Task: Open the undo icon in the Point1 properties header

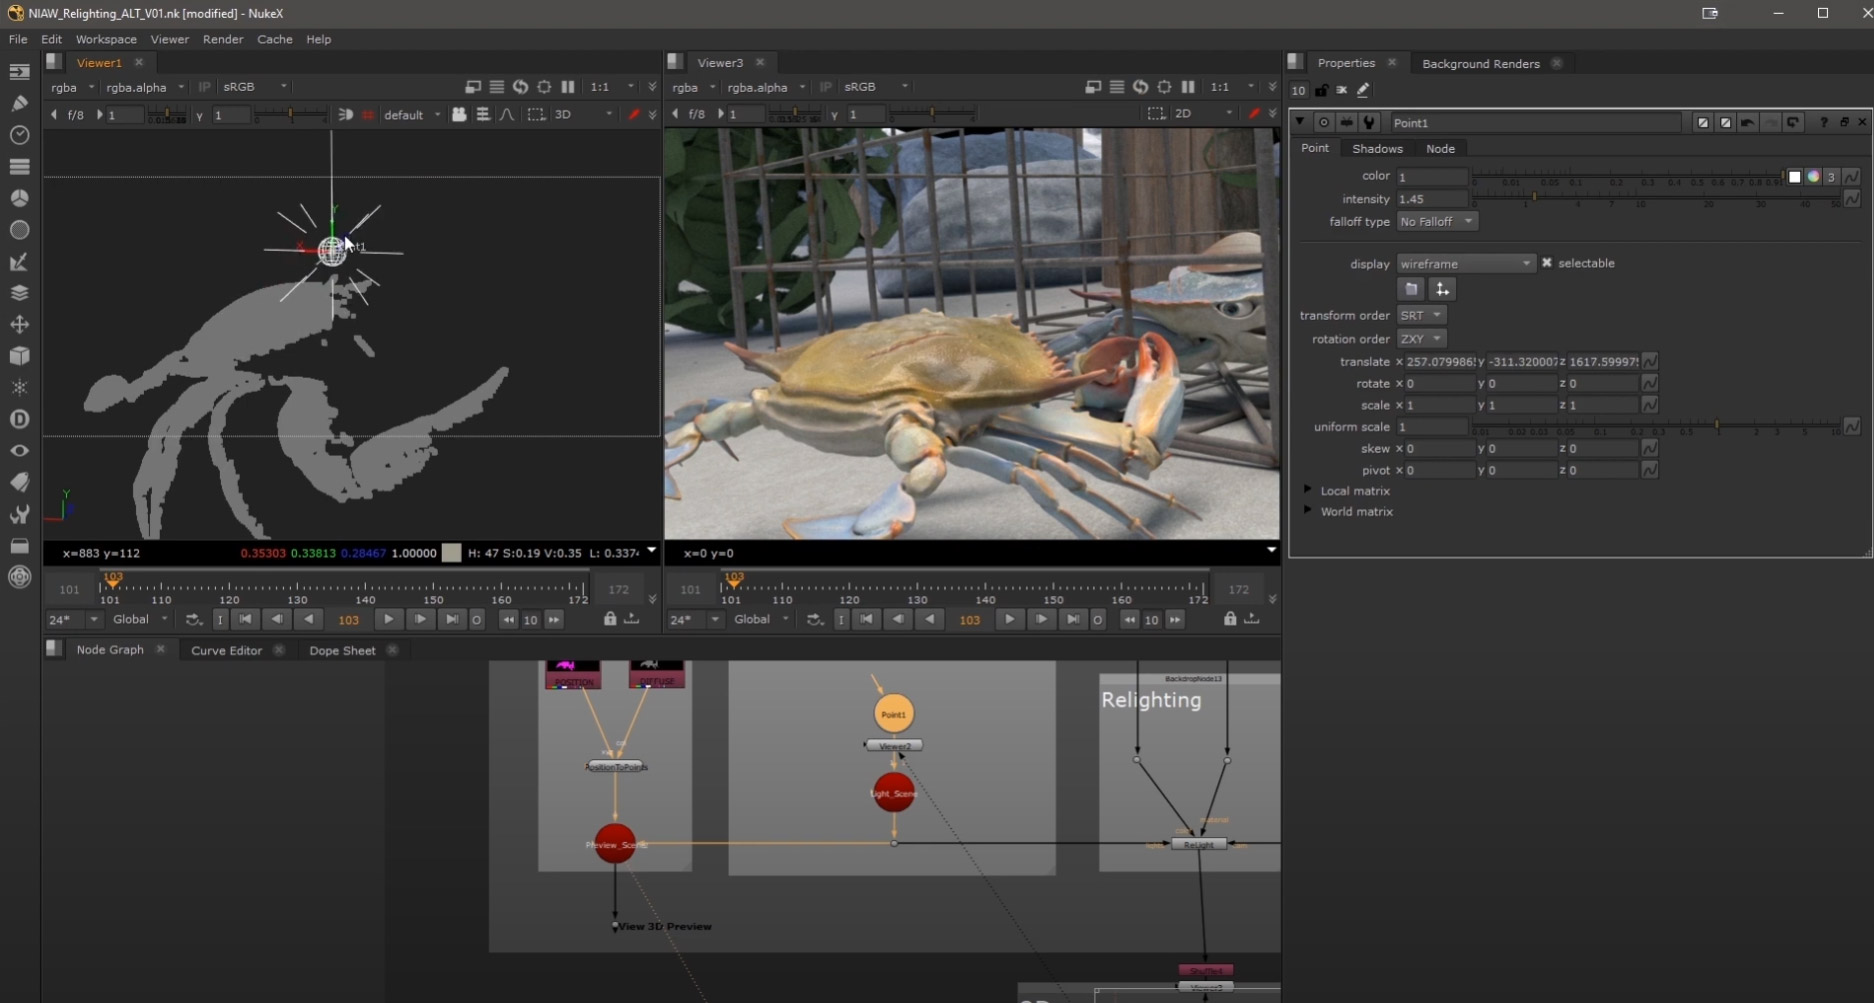Action: pyautogui.click(x=1748, y=122)
